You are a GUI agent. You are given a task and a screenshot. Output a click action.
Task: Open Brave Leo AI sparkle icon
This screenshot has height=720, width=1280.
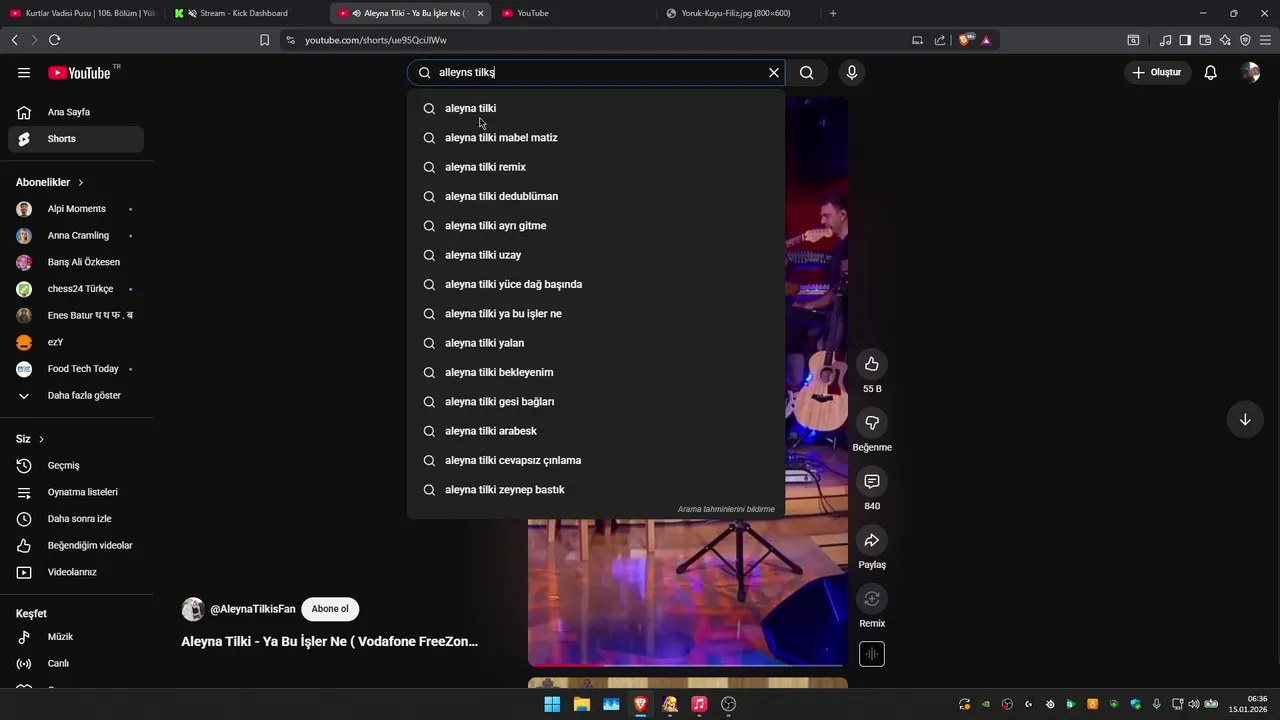point(1225,40)
